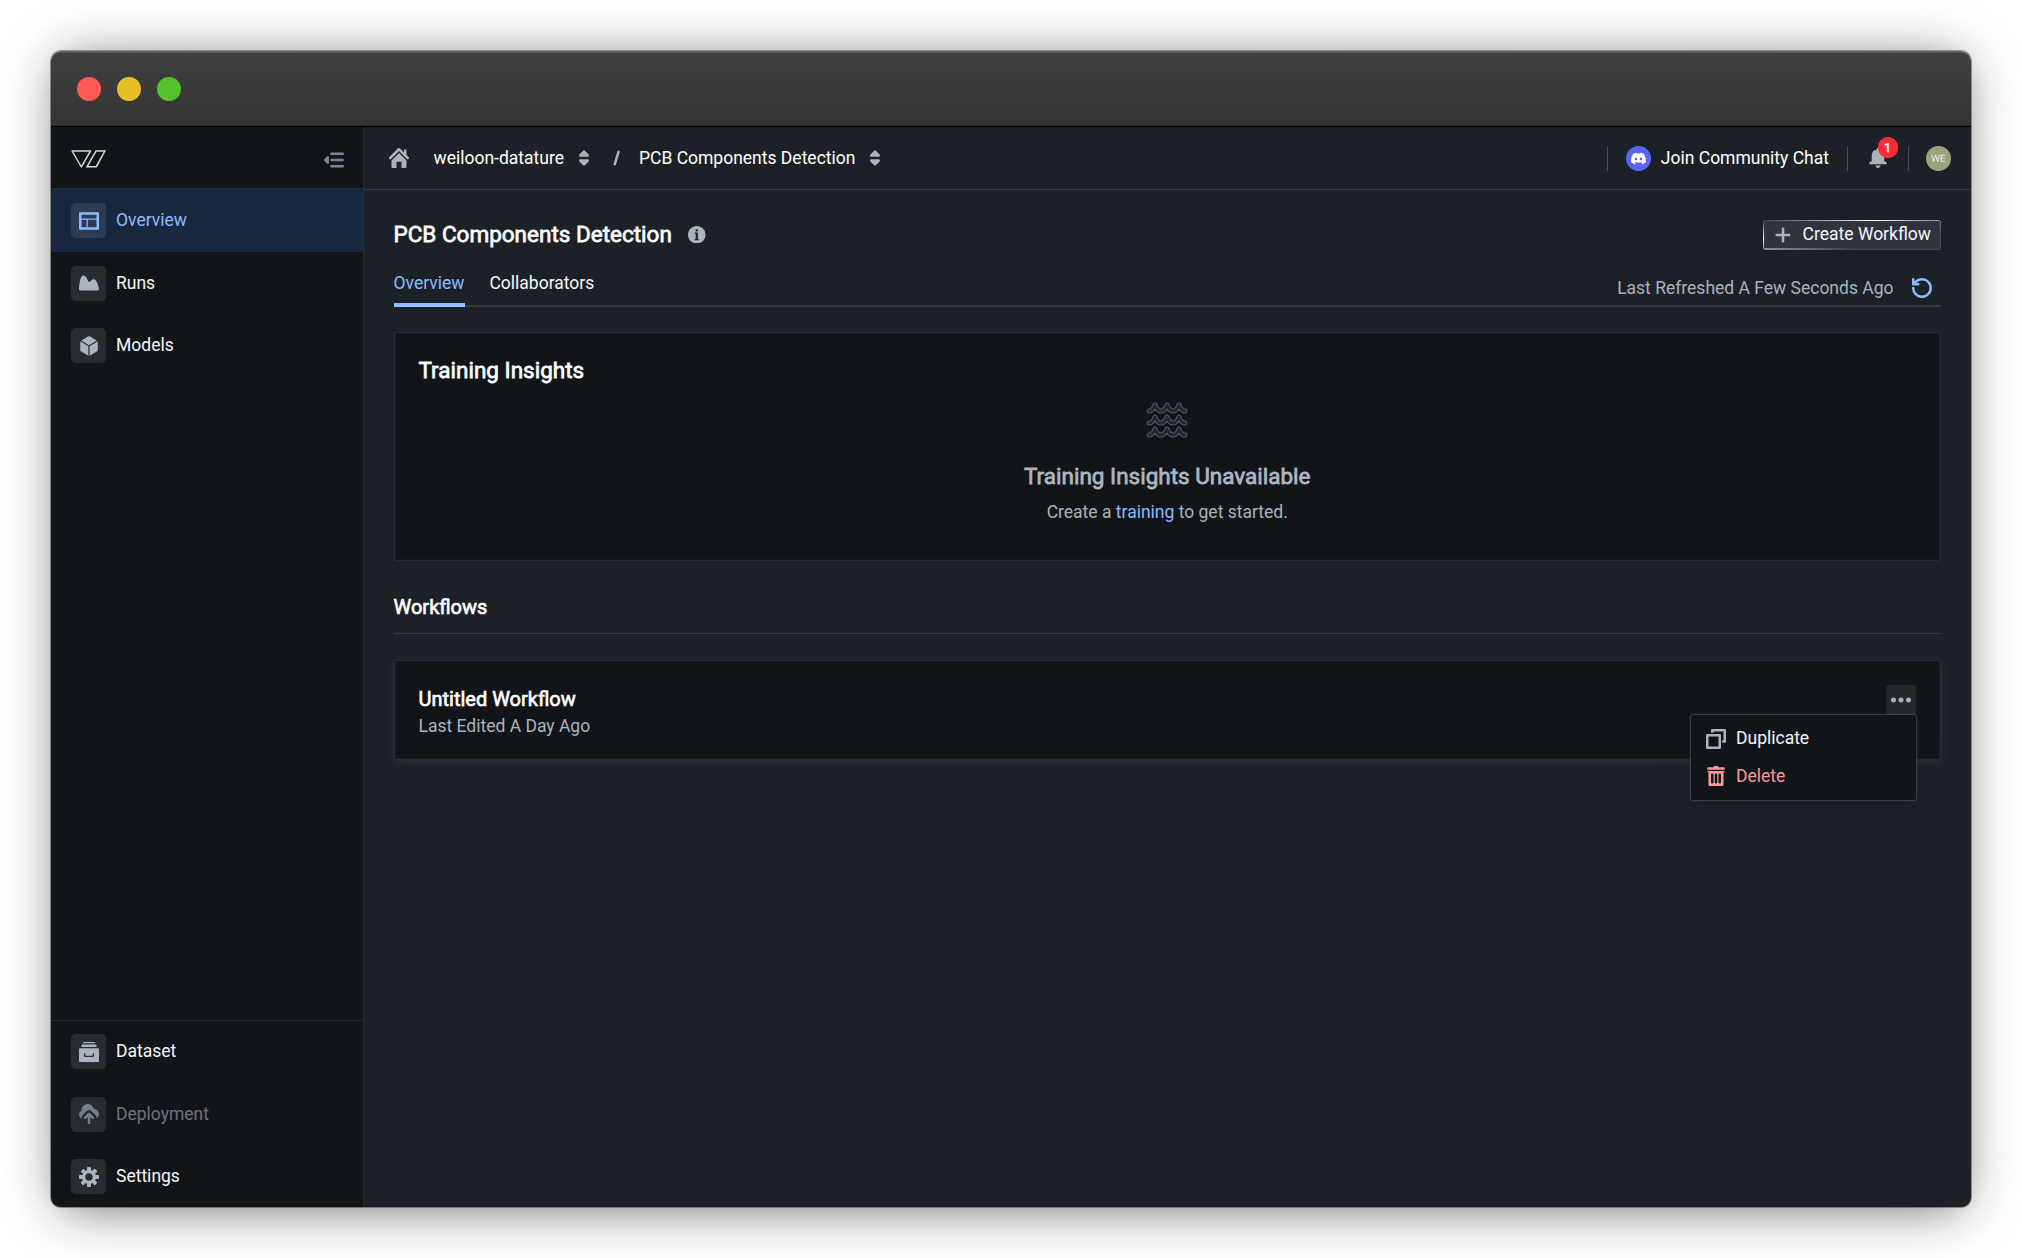Open project Settings
The image size is (2022, 1258).
point(147,1176)
